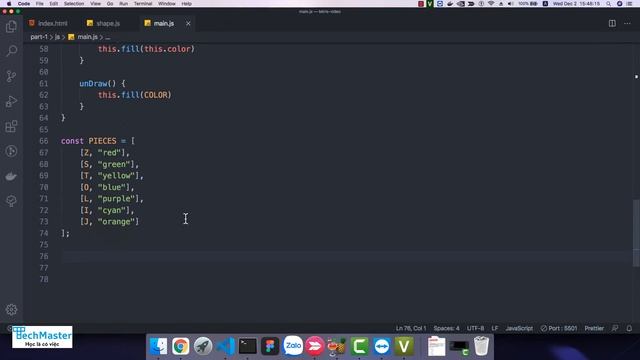The height and width of the screenshot is (360, 640).
Task: Open the Go menu
Action: tap(110, 4)
